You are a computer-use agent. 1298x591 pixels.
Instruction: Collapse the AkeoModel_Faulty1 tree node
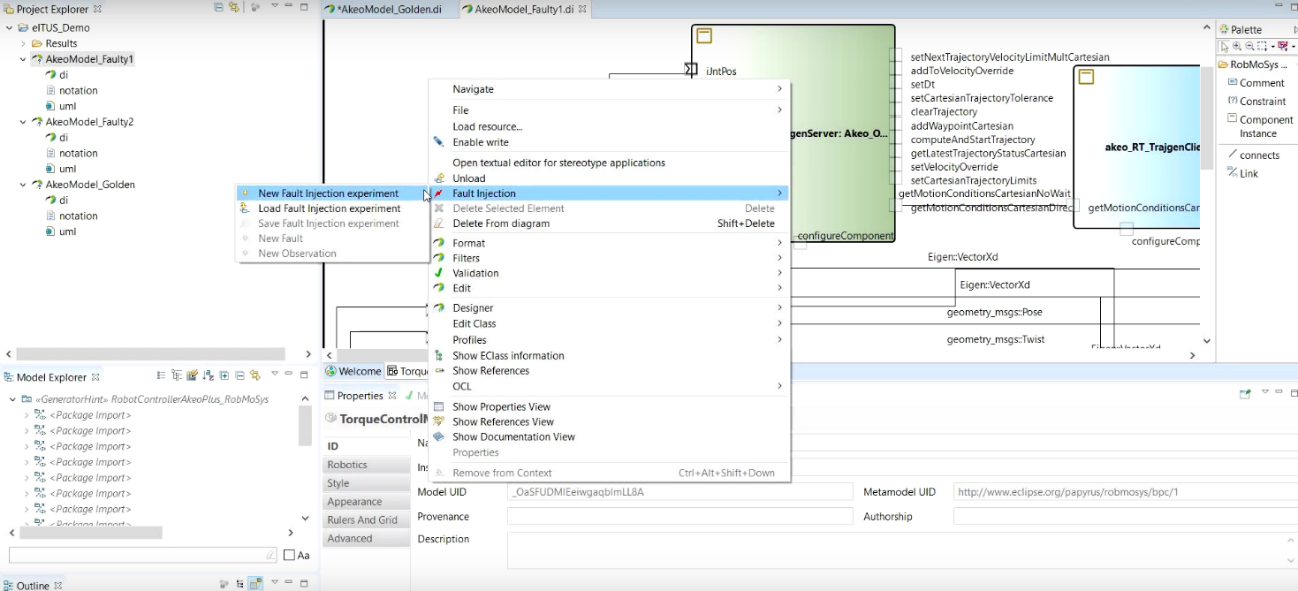pyautogui.click(x=24, y=60)
